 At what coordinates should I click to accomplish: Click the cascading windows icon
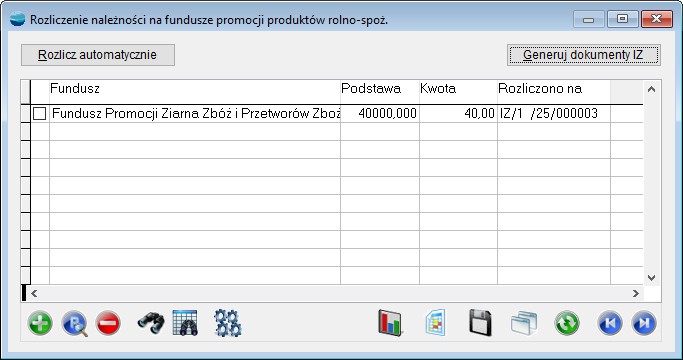[524, 323]
